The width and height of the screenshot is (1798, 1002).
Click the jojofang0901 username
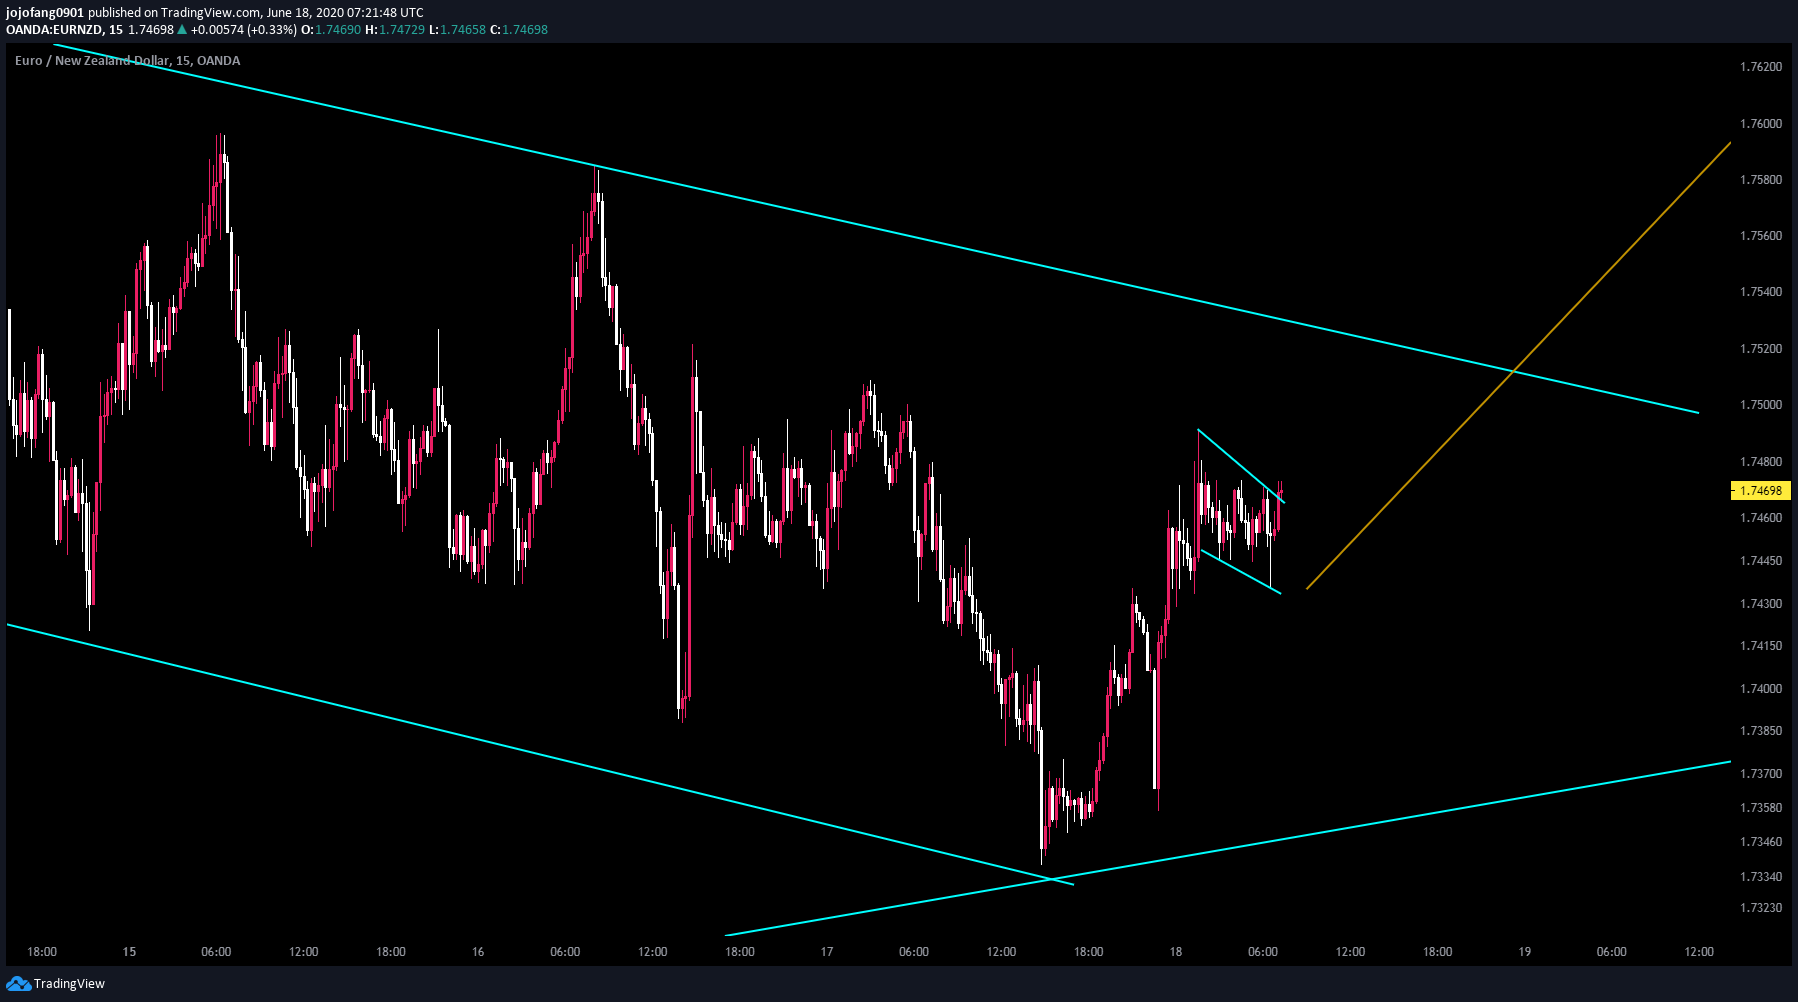click(x=45, y=13)
